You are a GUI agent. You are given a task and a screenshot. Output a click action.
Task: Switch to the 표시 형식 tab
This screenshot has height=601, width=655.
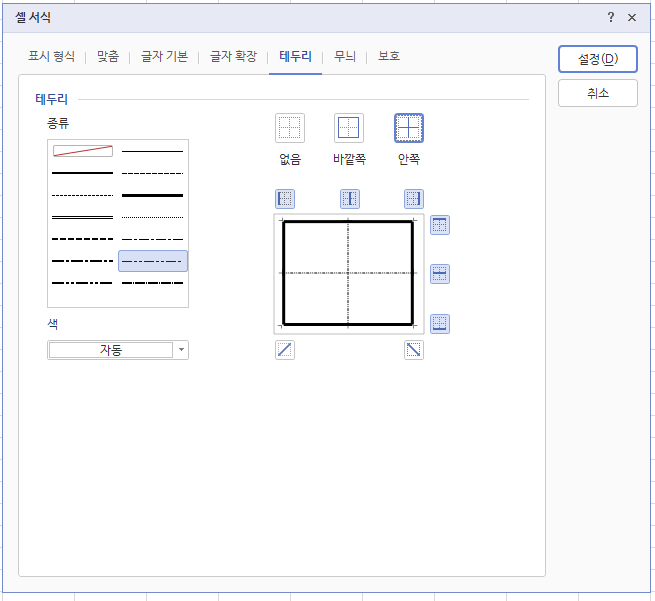[x=51, y=56]
